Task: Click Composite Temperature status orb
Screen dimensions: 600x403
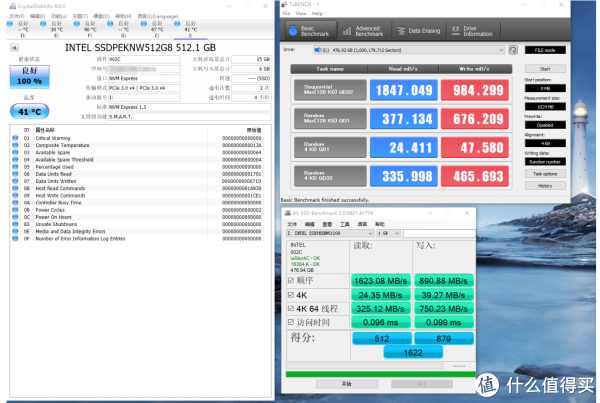Action: [15, 145]
